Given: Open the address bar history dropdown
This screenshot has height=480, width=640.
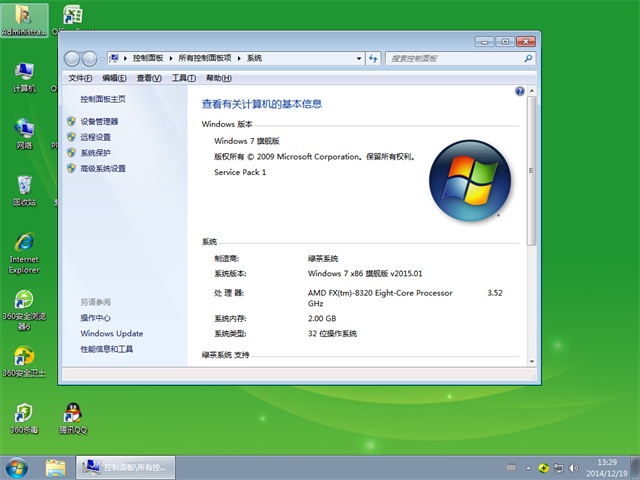Looking at the screenshot, I should [359, 58].
